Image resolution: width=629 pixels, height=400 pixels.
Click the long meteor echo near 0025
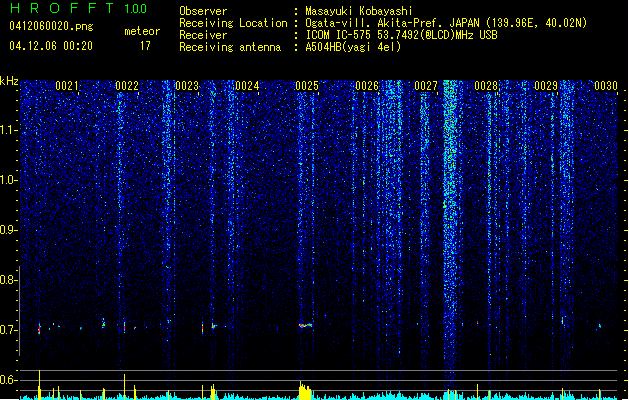(x=306, y=325)
